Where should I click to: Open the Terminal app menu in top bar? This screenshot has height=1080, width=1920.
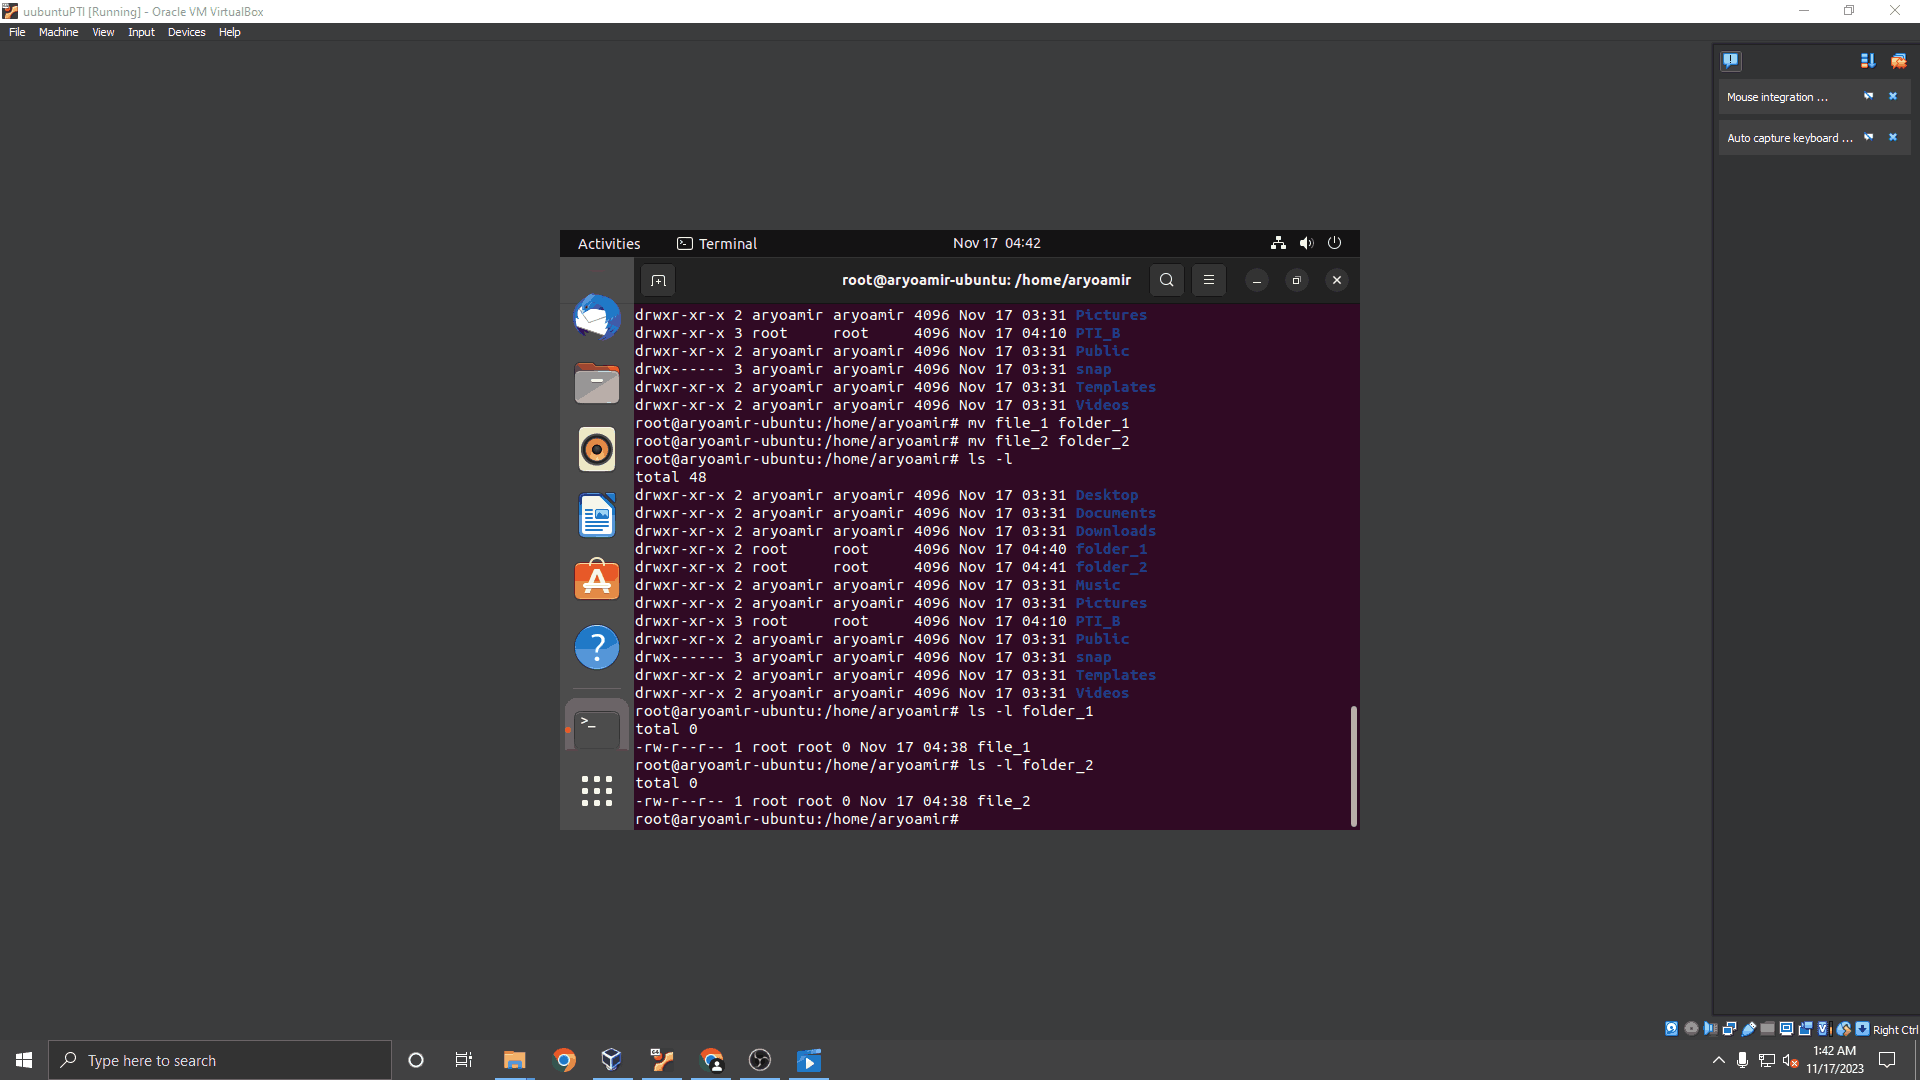pos(717,243)
